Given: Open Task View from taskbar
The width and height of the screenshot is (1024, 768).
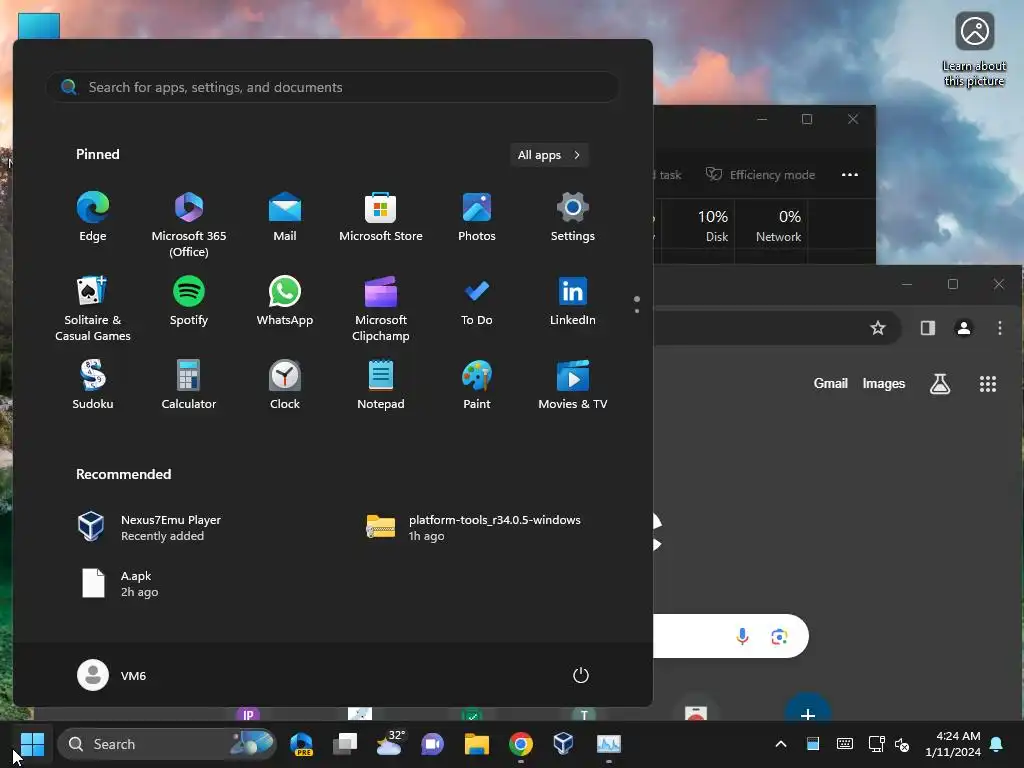Looking at the screenshot, I should [x=345, y=744].
